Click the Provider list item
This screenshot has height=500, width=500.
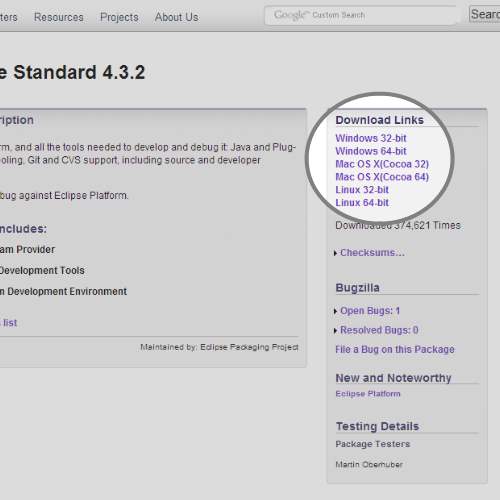[27, 249]
